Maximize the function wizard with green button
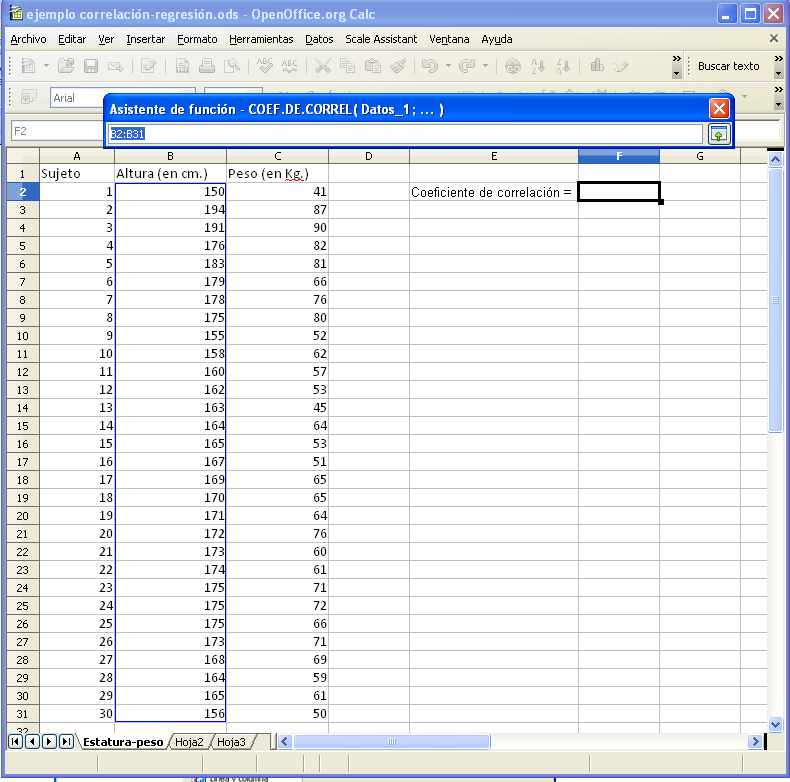Viewport: 790px width, 782px height. pyautogui.click(x=719, y=134)
